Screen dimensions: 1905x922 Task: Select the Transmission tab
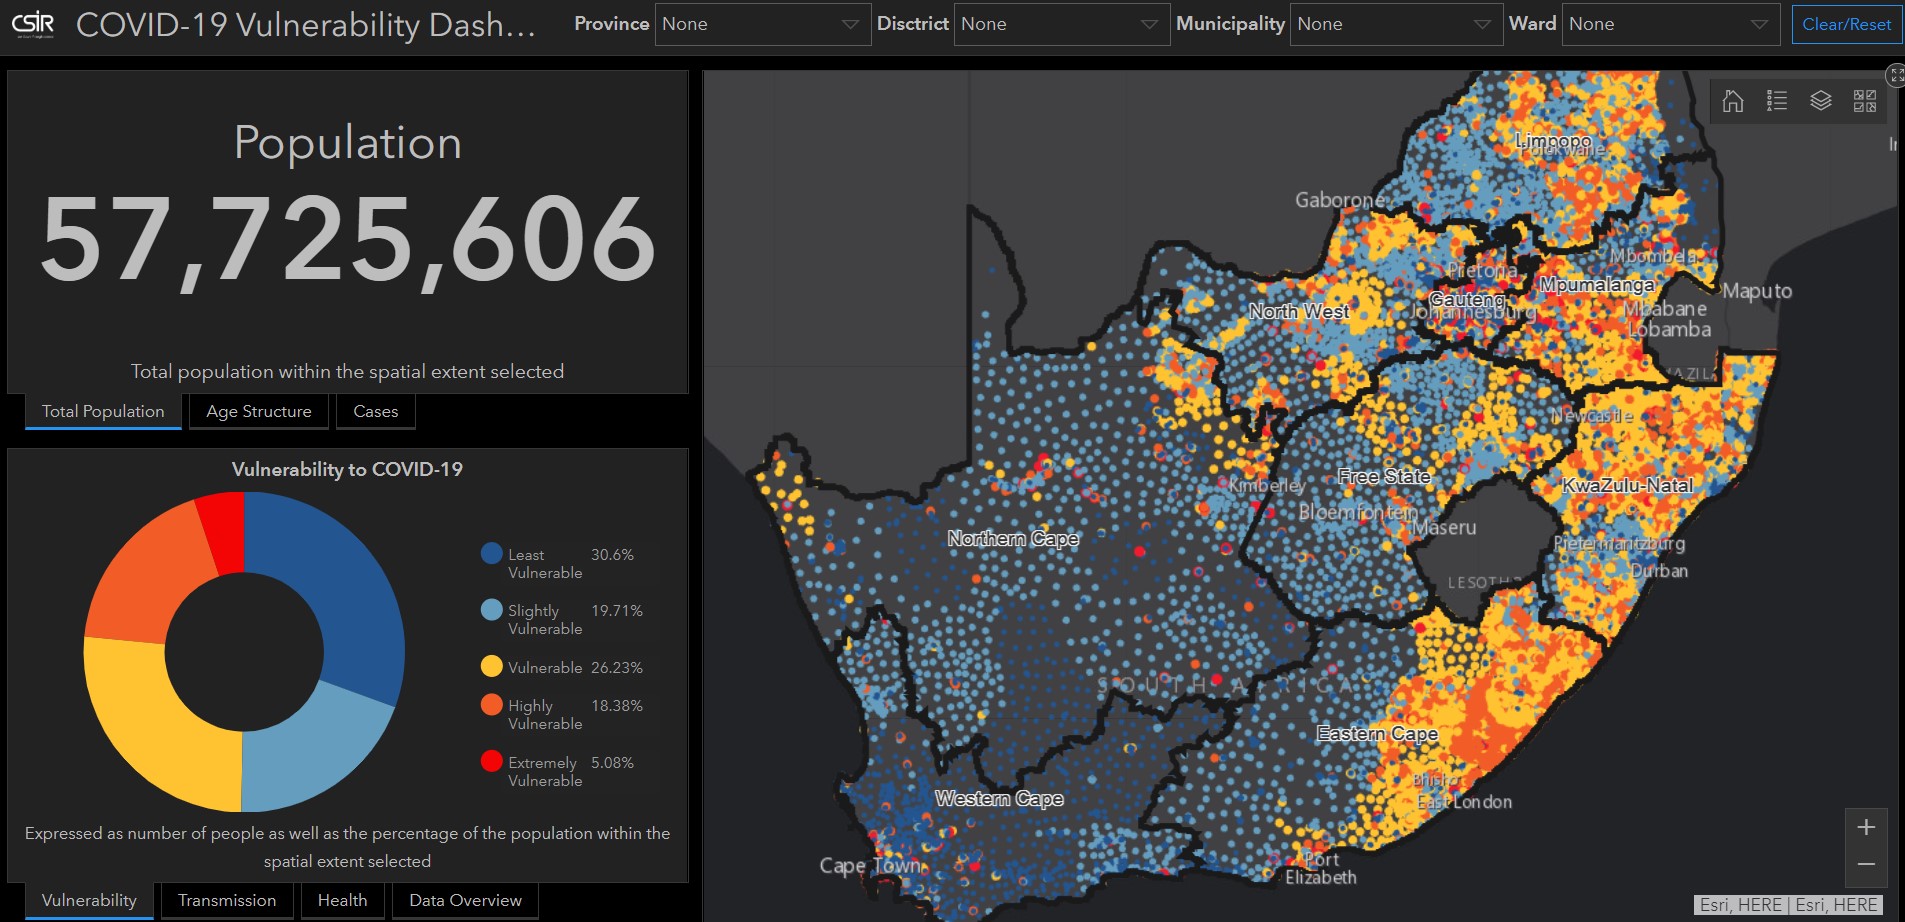227,900
